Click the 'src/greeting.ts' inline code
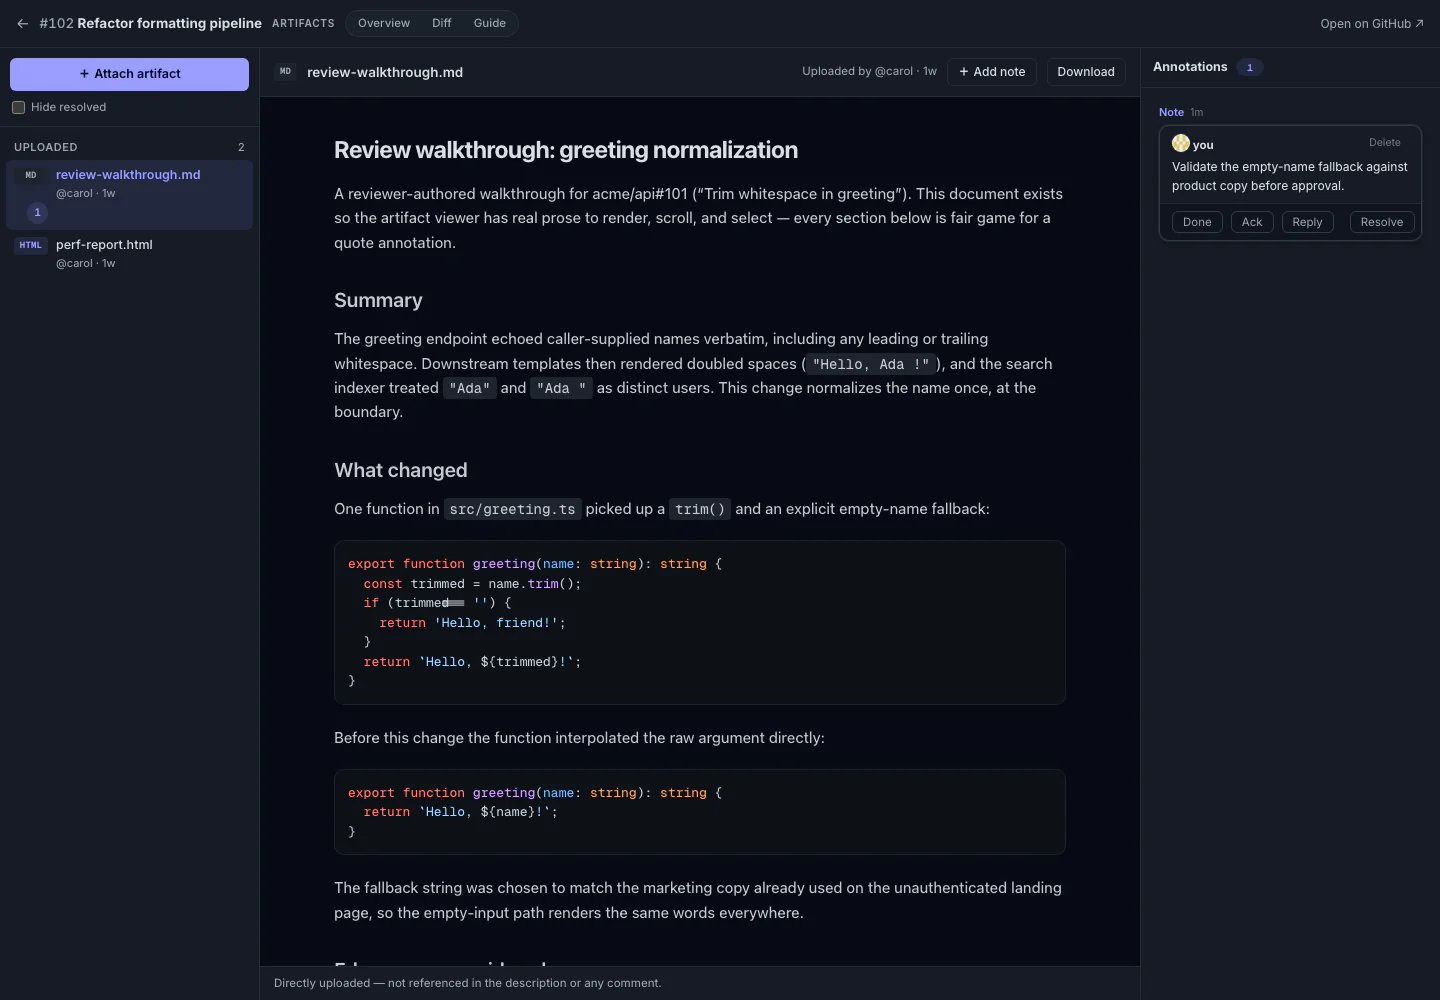 [512, 509]
